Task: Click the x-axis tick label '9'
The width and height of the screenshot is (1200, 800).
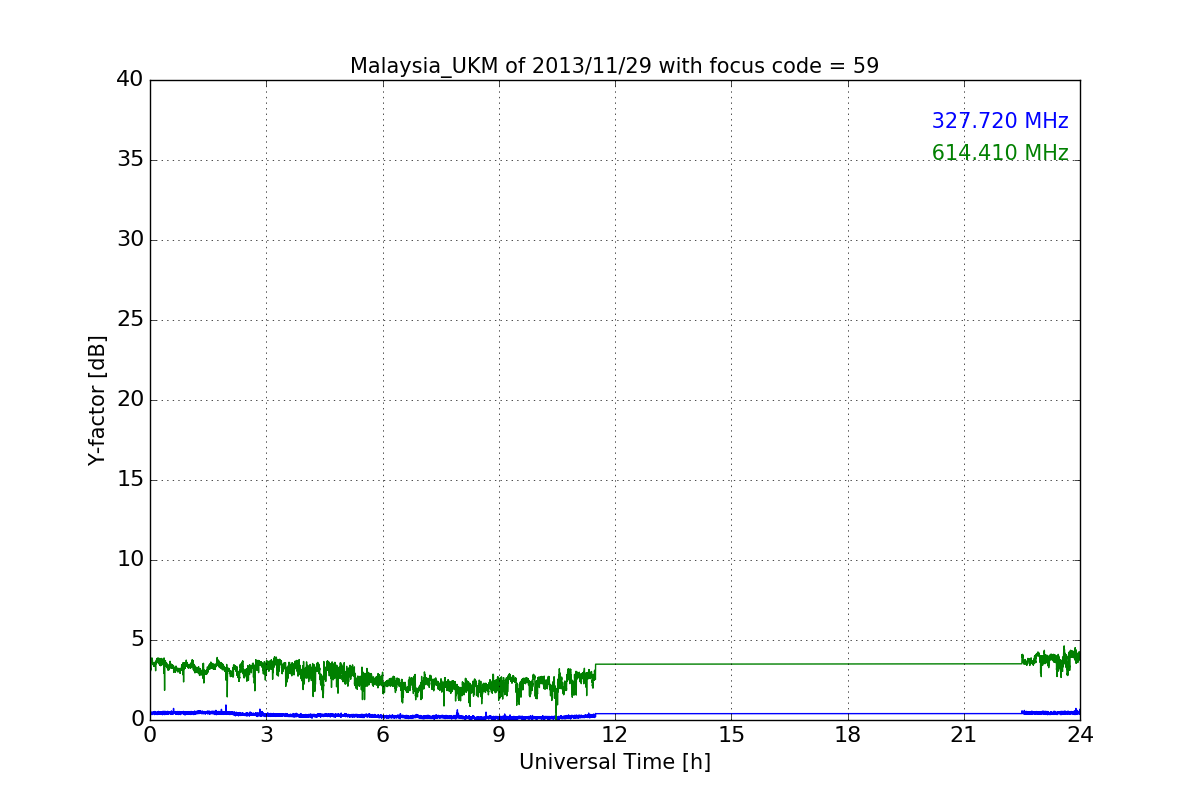Action: point(499,735)
